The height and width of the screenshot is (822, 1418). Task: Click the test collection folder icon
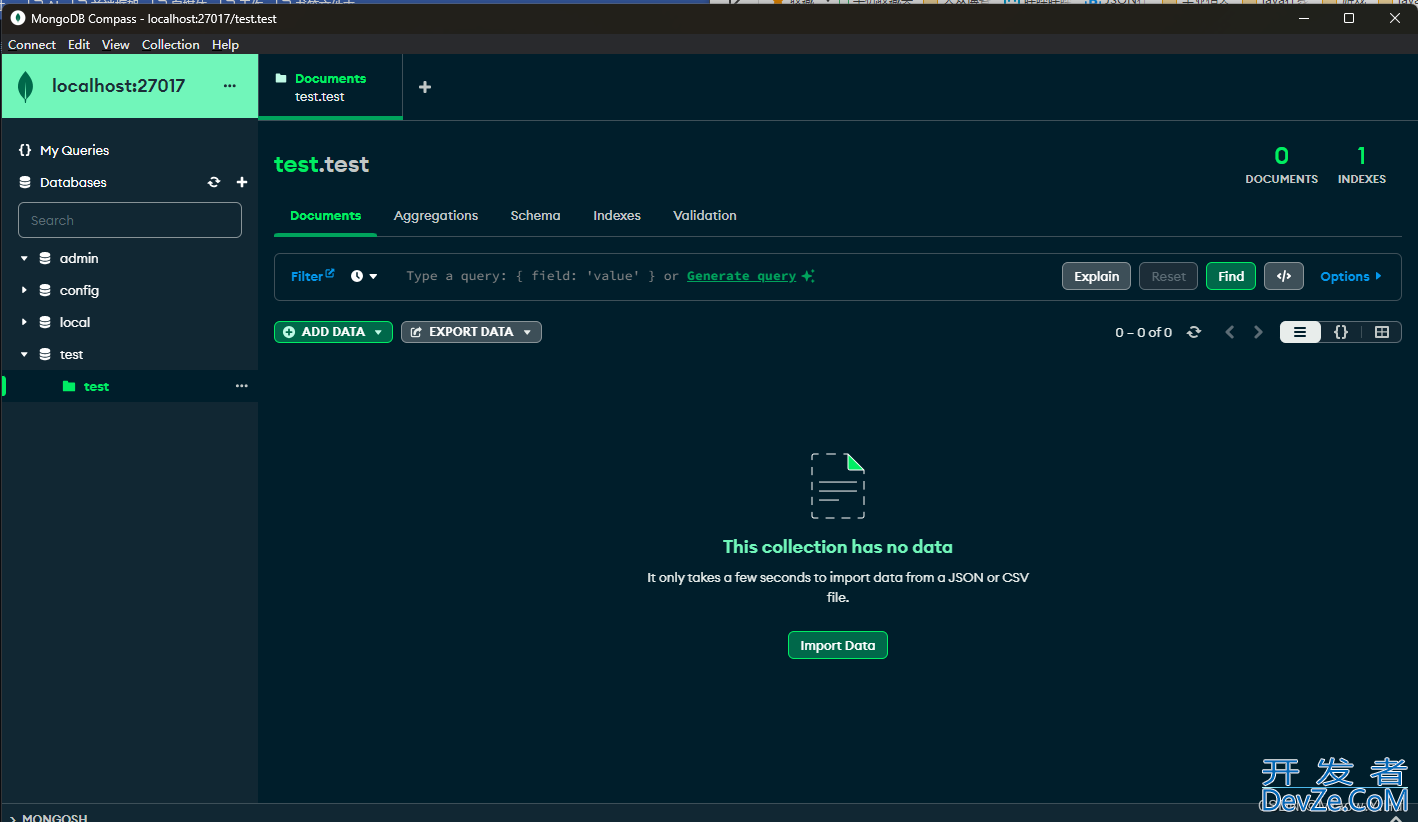point(69,386)
